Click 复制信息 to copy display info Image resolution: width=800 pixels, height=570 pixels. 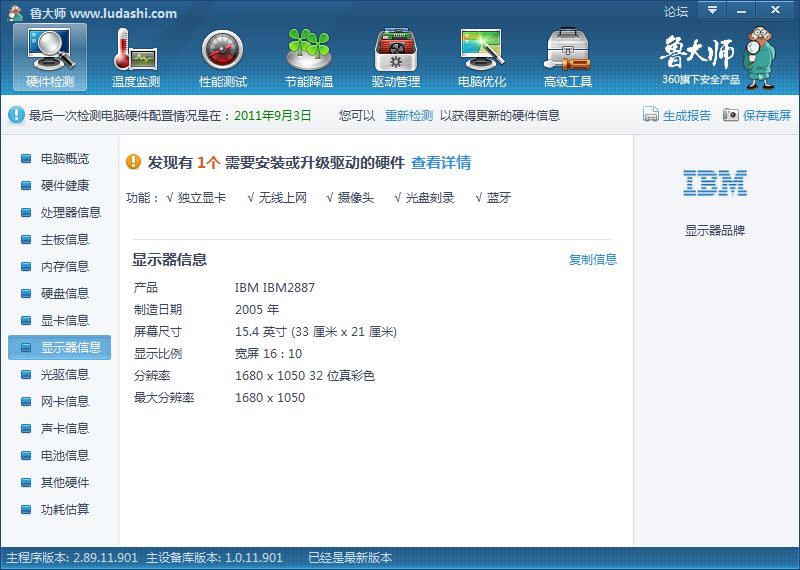pos(593,259)
